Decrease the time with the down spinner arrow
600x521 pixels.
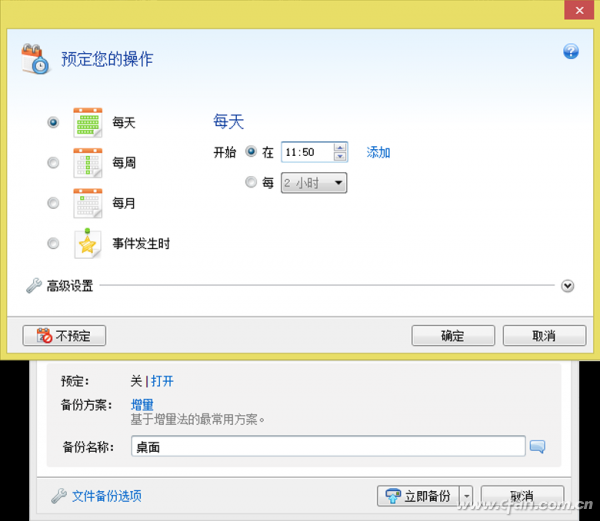click(x=339, y=156)
